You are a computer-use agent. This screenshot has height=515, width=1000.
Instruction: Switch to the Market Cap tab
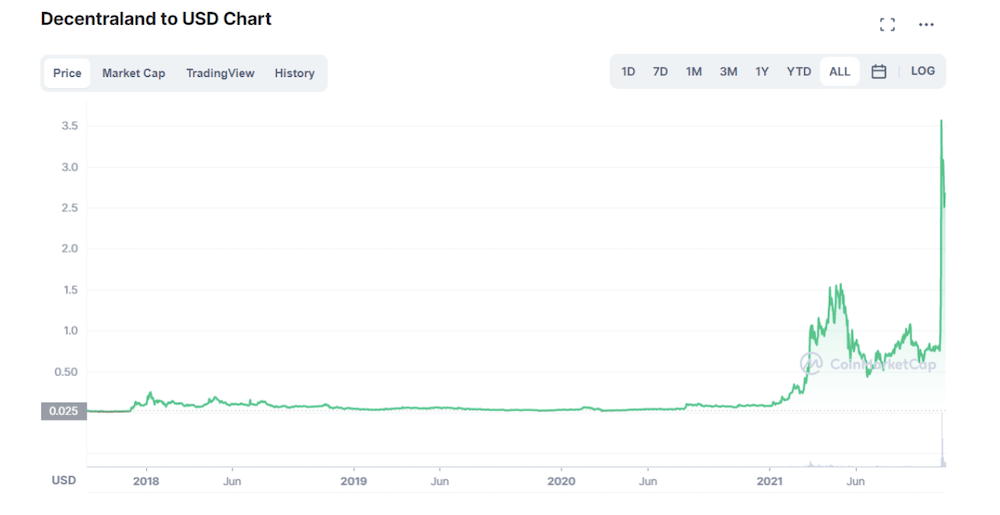click(x=133, y=73)
